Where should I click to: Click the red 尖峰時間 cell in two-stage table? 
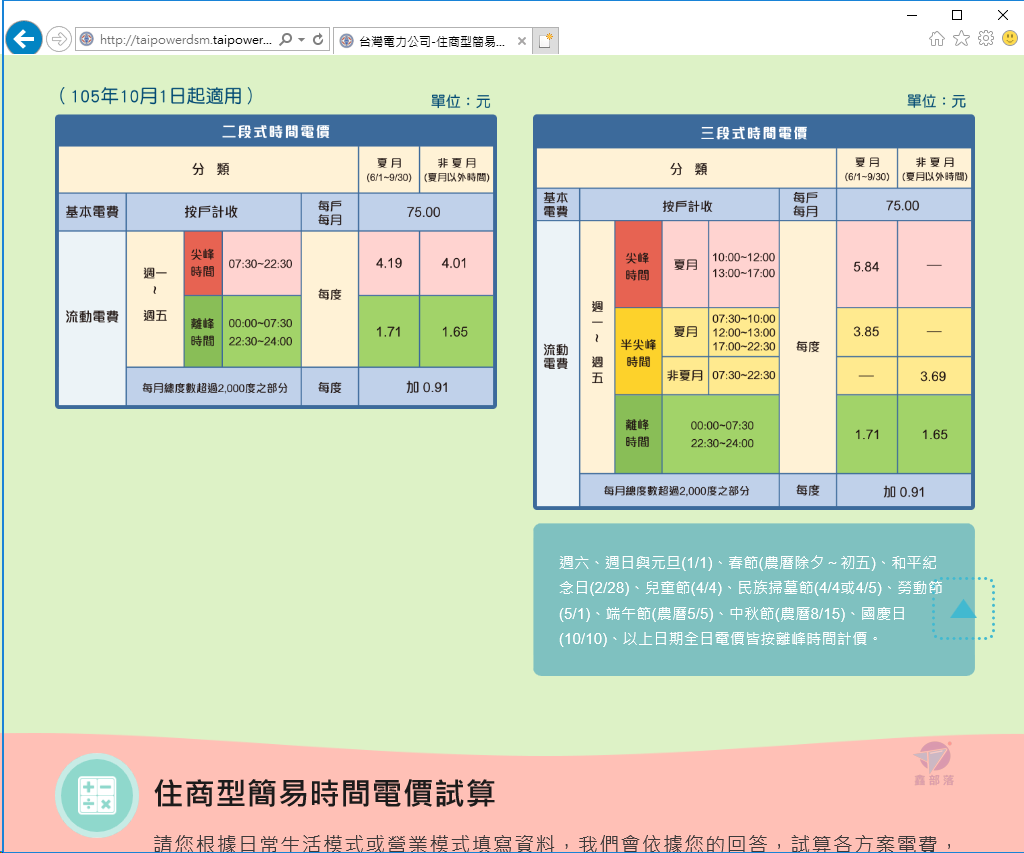[202, 263]
